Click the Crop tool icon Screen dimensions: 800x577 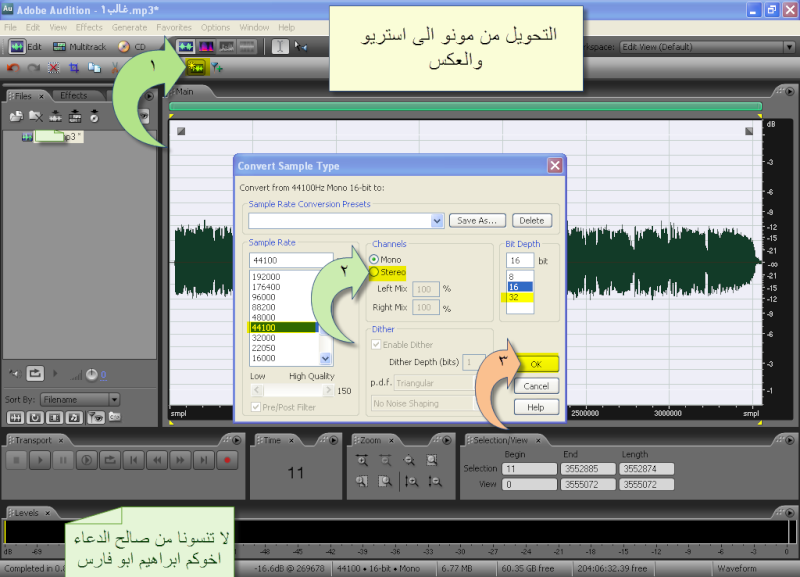coord(73,67)
